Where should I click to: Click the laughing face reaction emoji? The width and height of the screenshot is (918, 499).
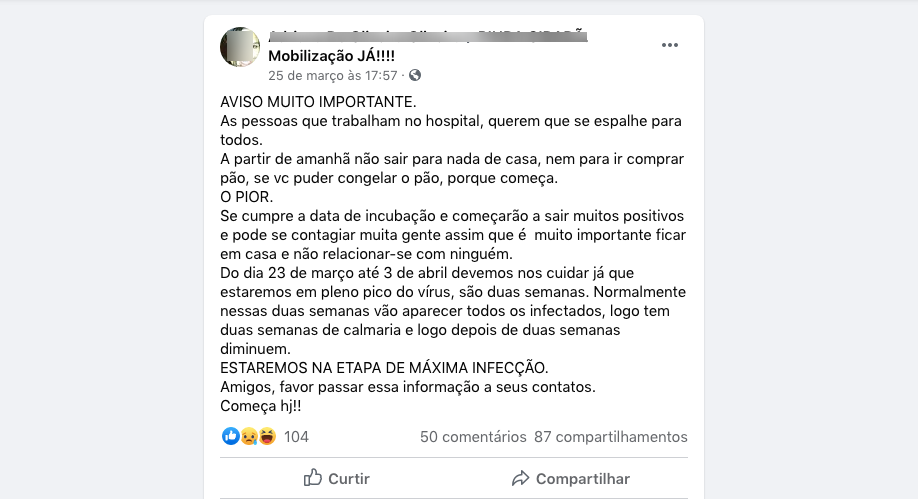click(267, 436)
